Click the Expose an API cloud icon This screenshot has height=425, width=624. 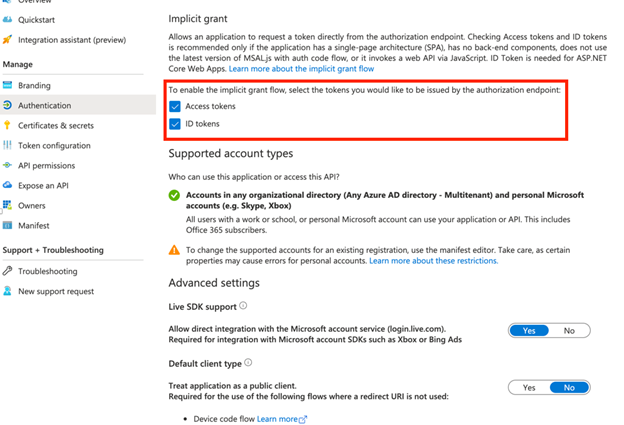[x=8, y=186]
